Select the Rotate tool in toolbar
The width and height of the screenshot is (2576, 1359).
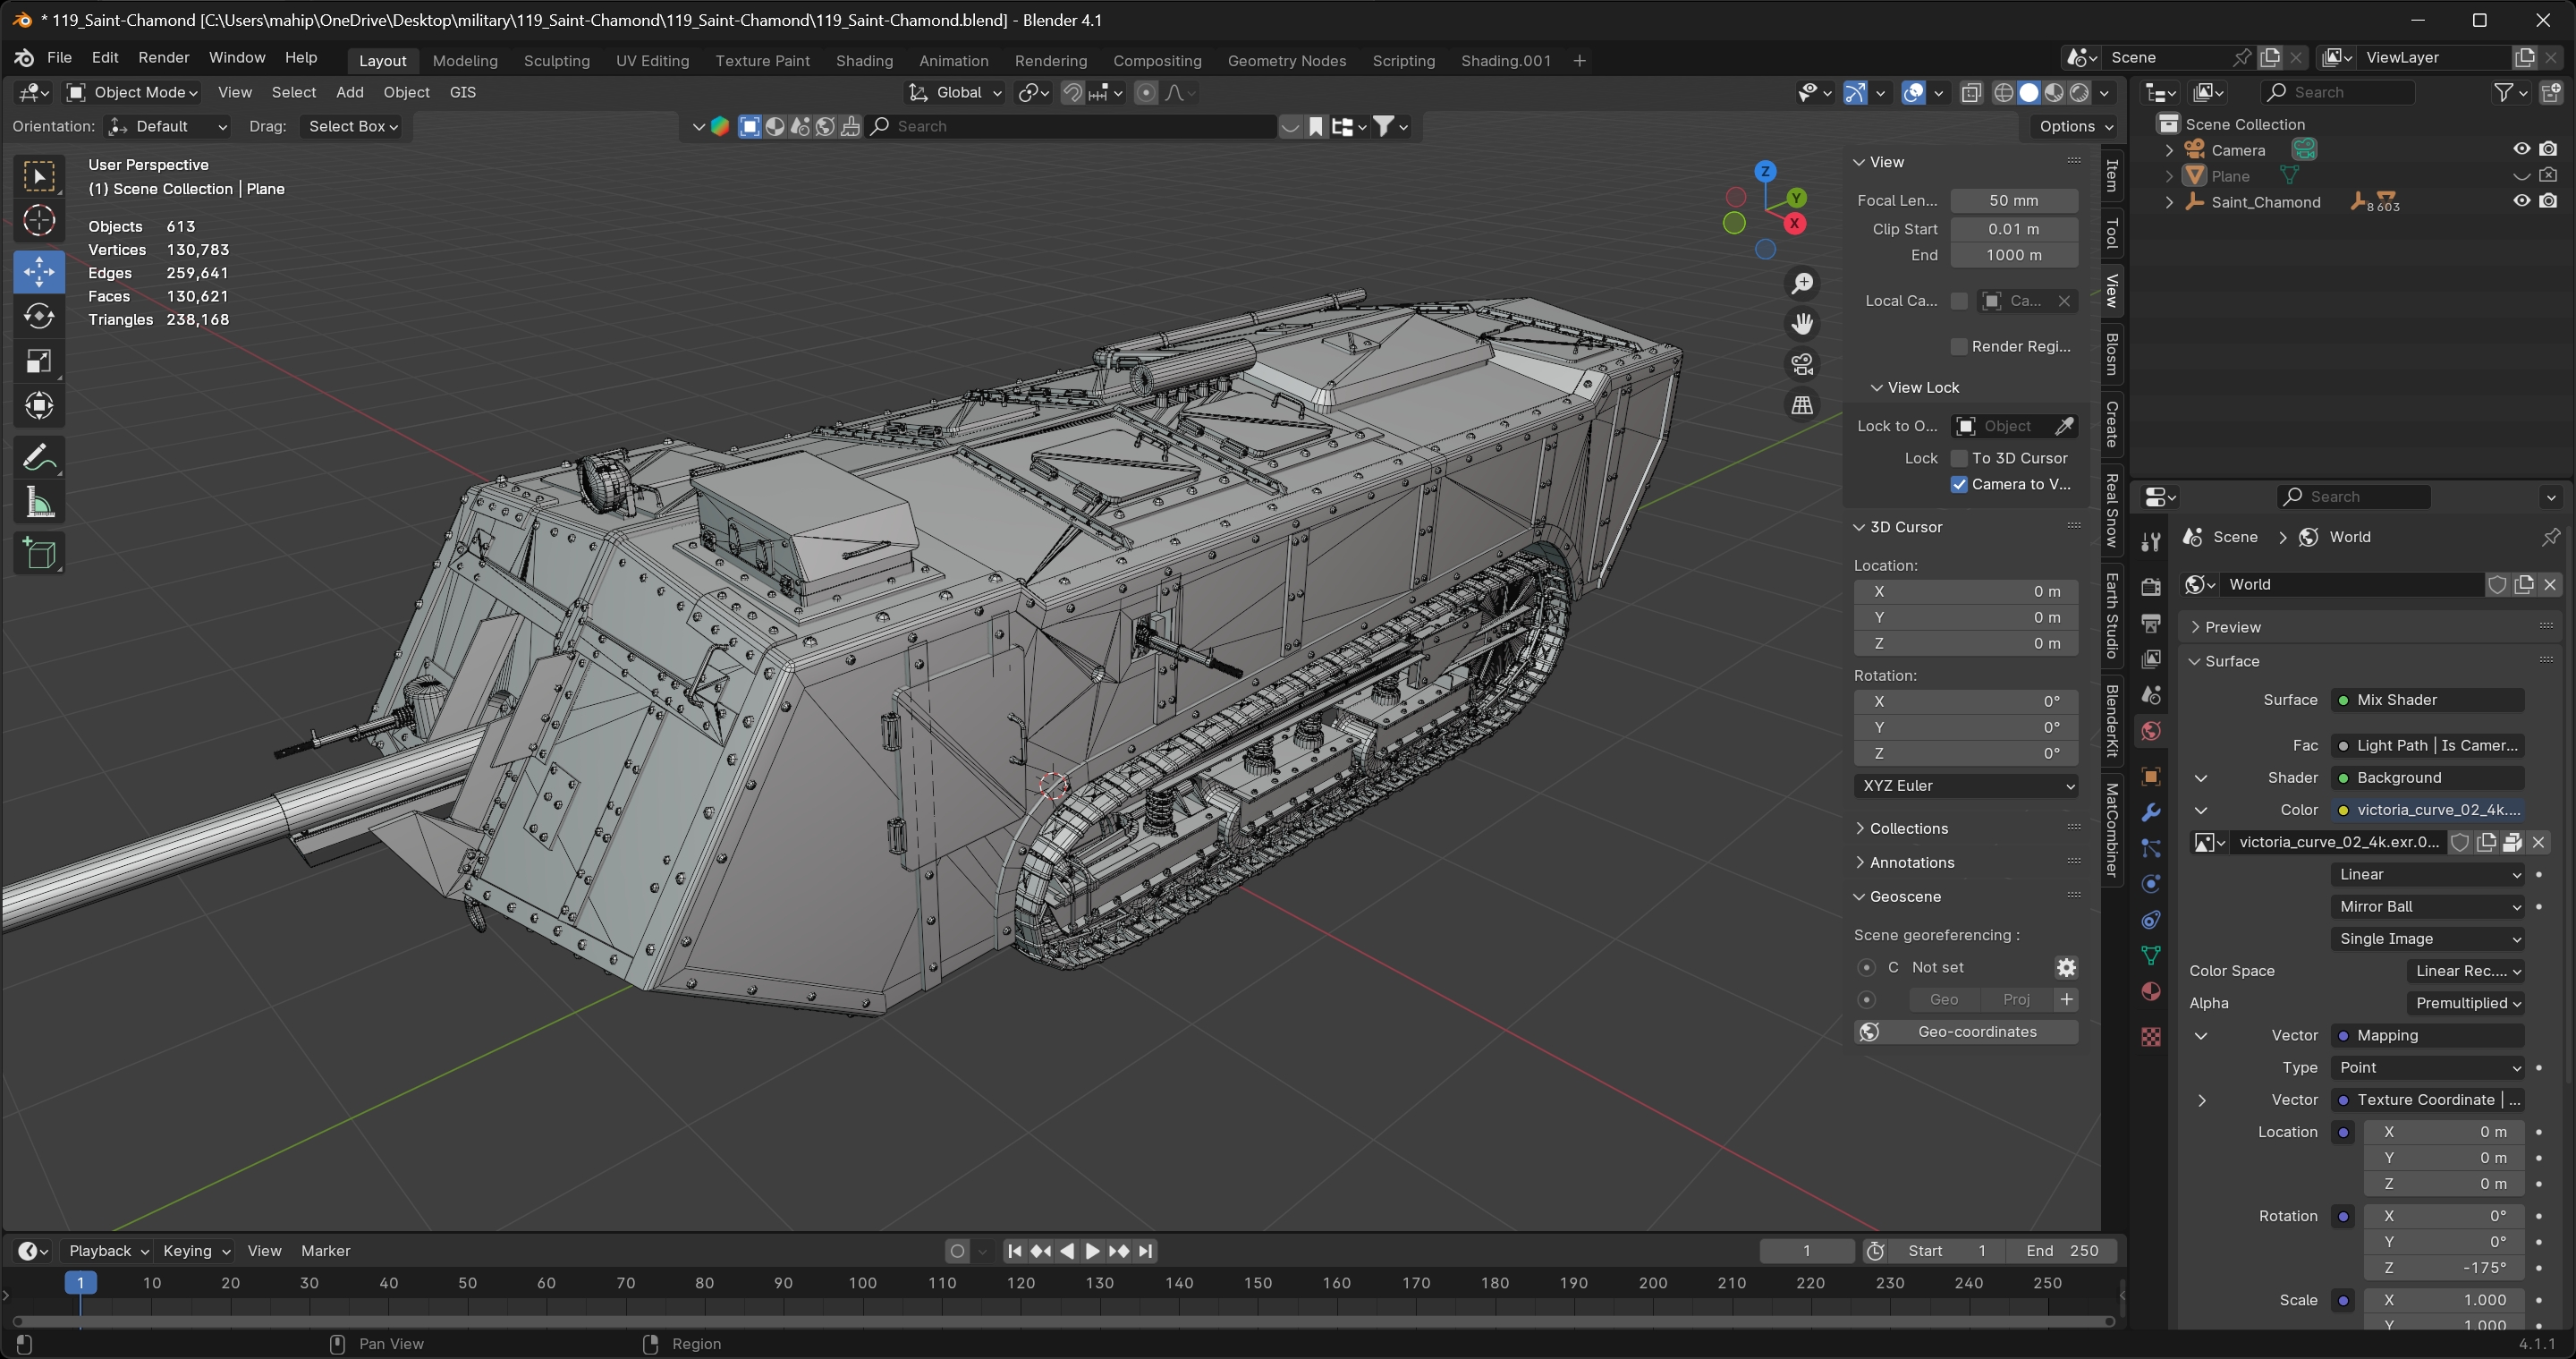pos(39,317)
